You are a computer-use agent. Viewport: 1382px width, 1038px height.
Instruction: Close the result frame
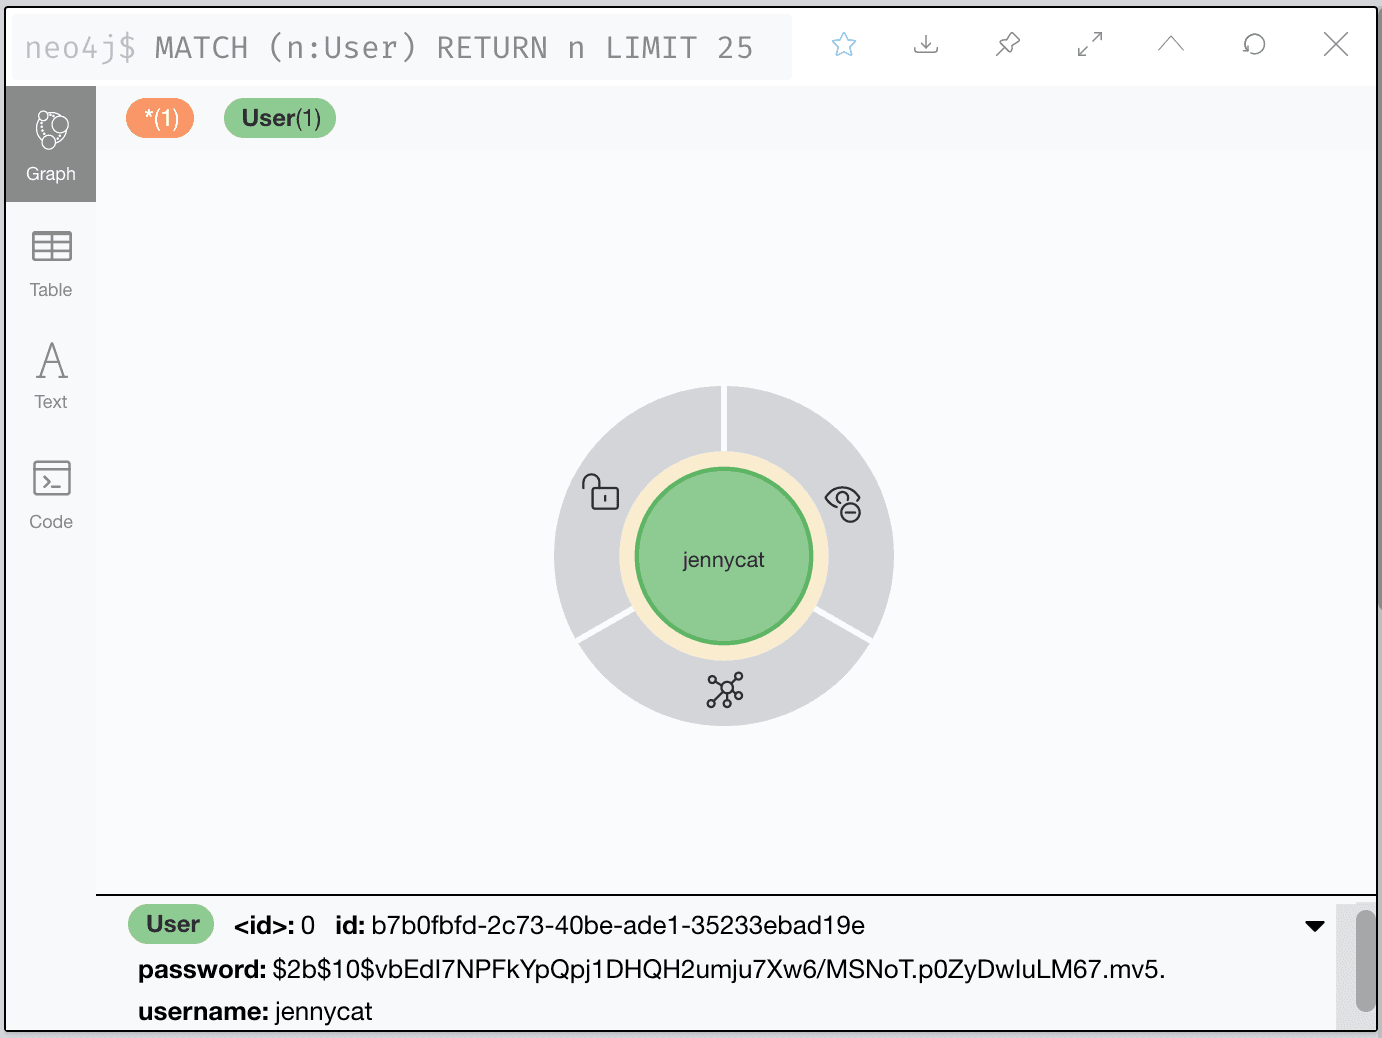pos(1336,45)
